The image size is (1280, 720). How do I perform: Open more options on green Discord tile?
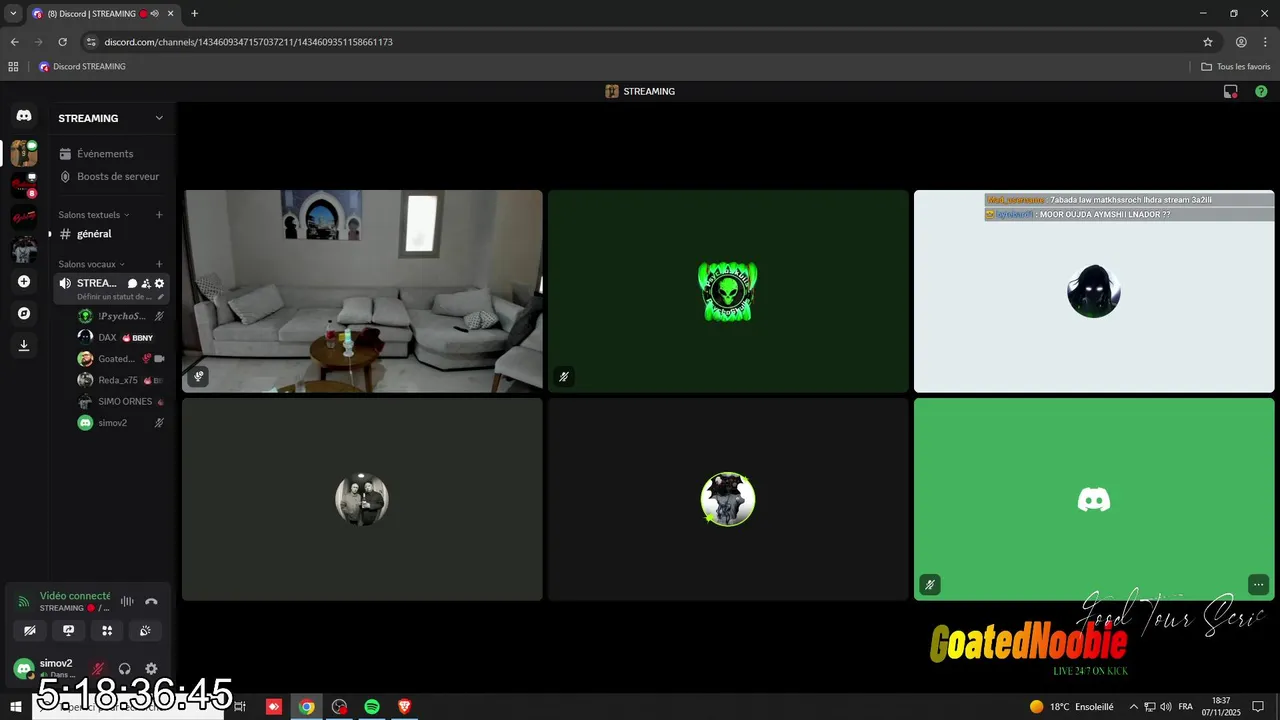click(x=1258, y=585)
